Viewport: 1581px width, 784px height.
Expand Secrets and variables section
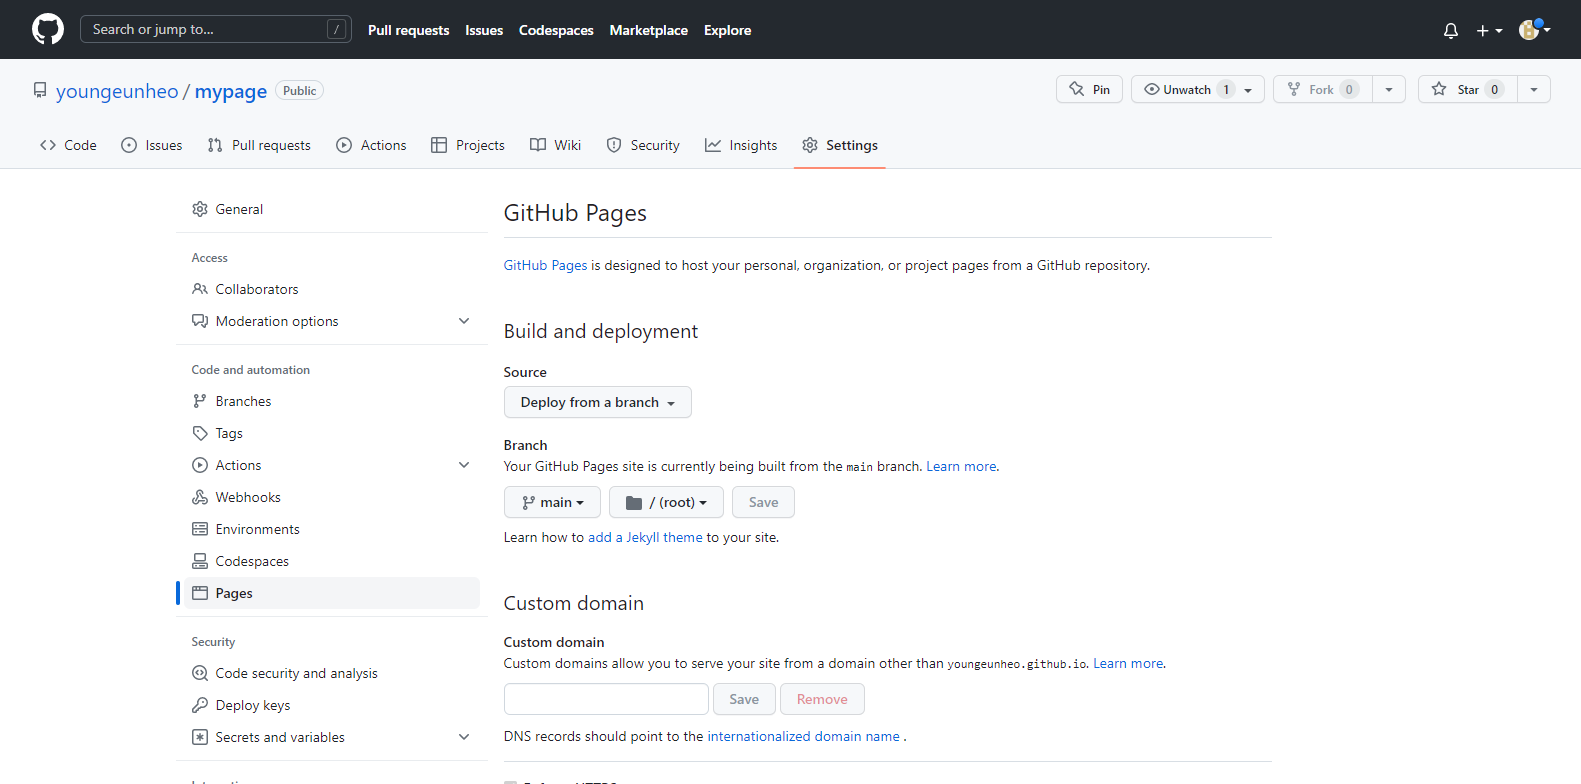tap(464, 737)
